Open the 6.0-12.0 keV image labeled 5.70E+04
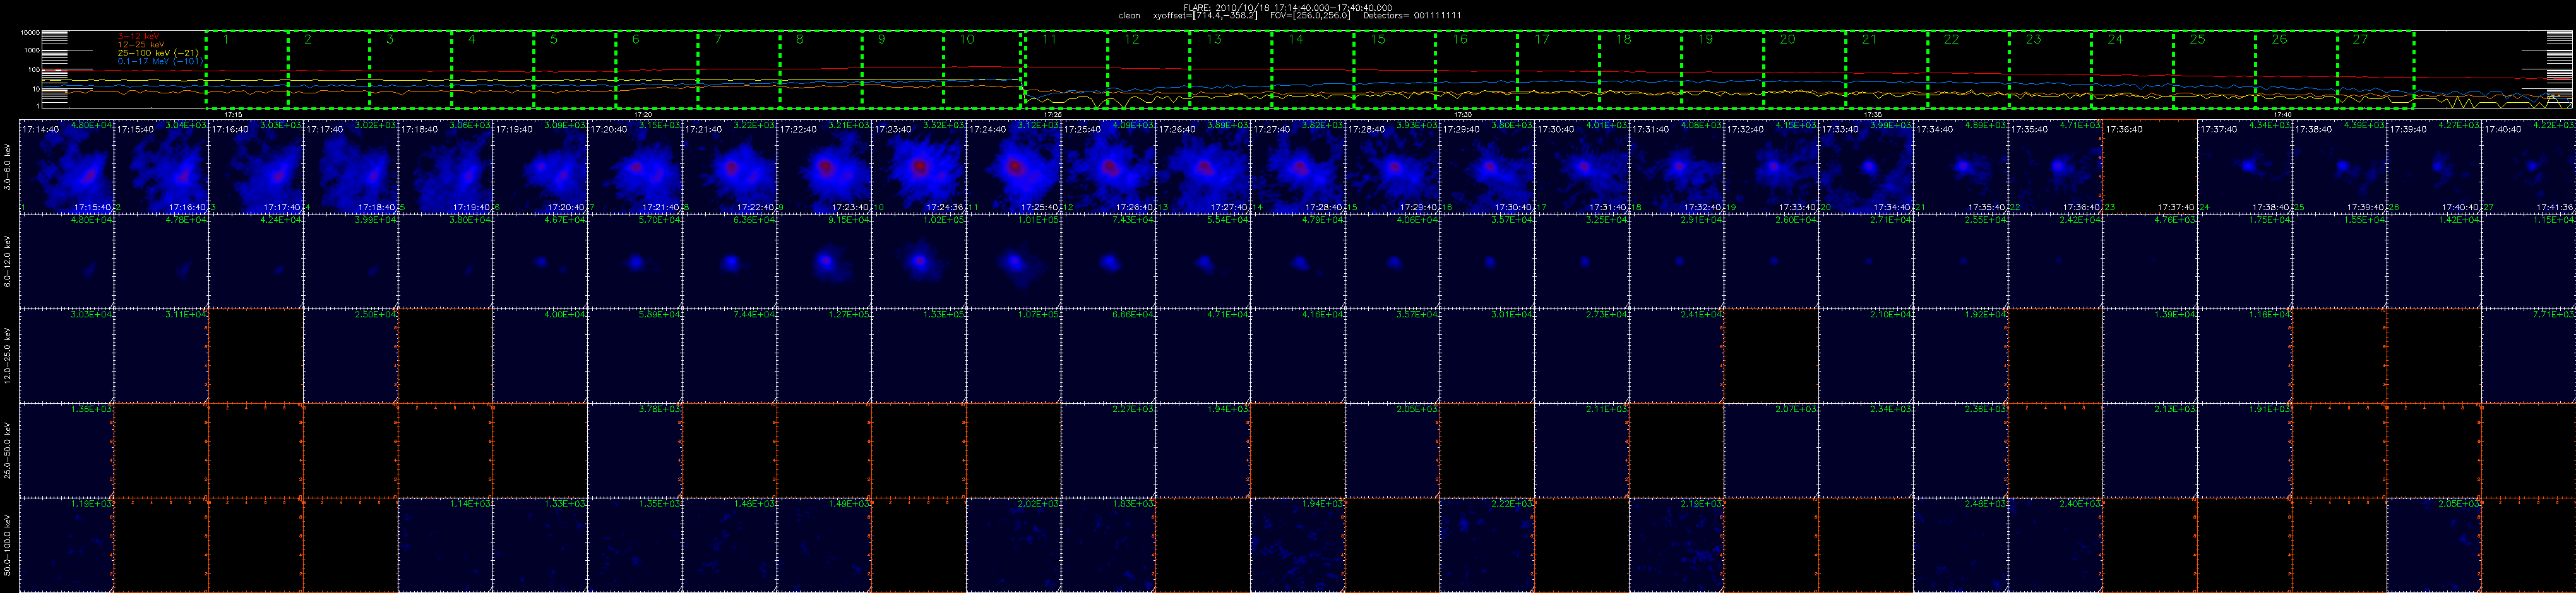 (x=635, y=261)
